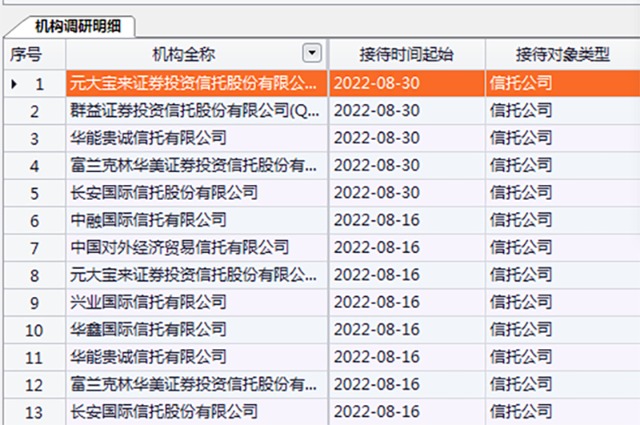This screenshot has width=640, height=425.
Task: Open the 机构全称 column filter dropdown
Action: pyautogui.click(x=312, y=53)
